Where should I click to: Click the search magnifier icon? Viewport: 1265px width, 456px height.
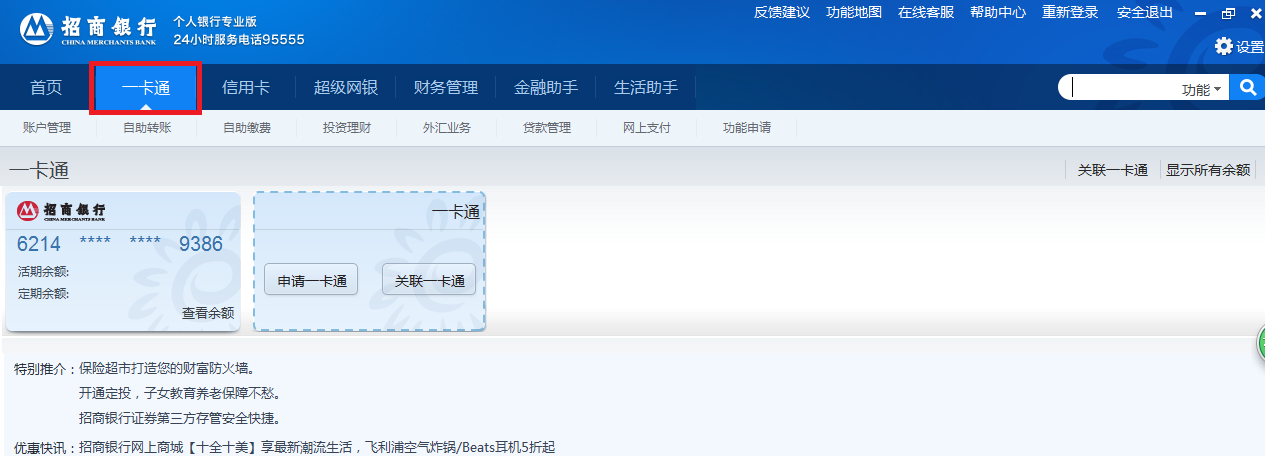click(x=1247, y=88)
